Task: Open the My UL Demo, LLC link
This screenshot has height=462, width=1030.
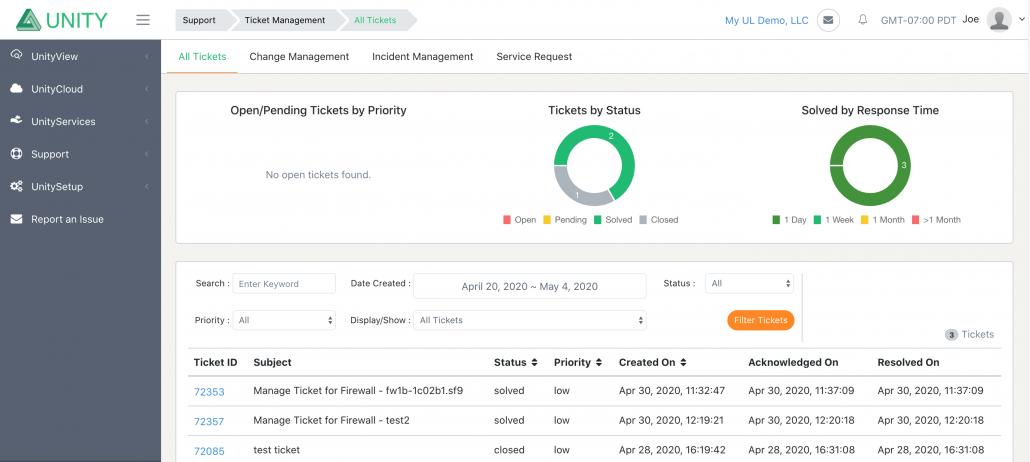Action: pos(767,20)
